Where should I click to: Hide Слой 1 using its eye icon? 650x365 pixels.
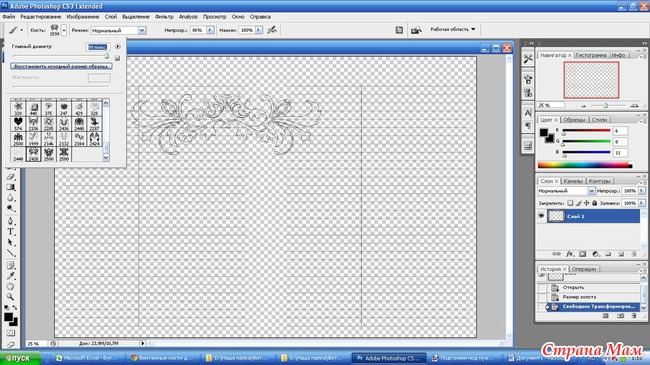[x=541, y=216]
